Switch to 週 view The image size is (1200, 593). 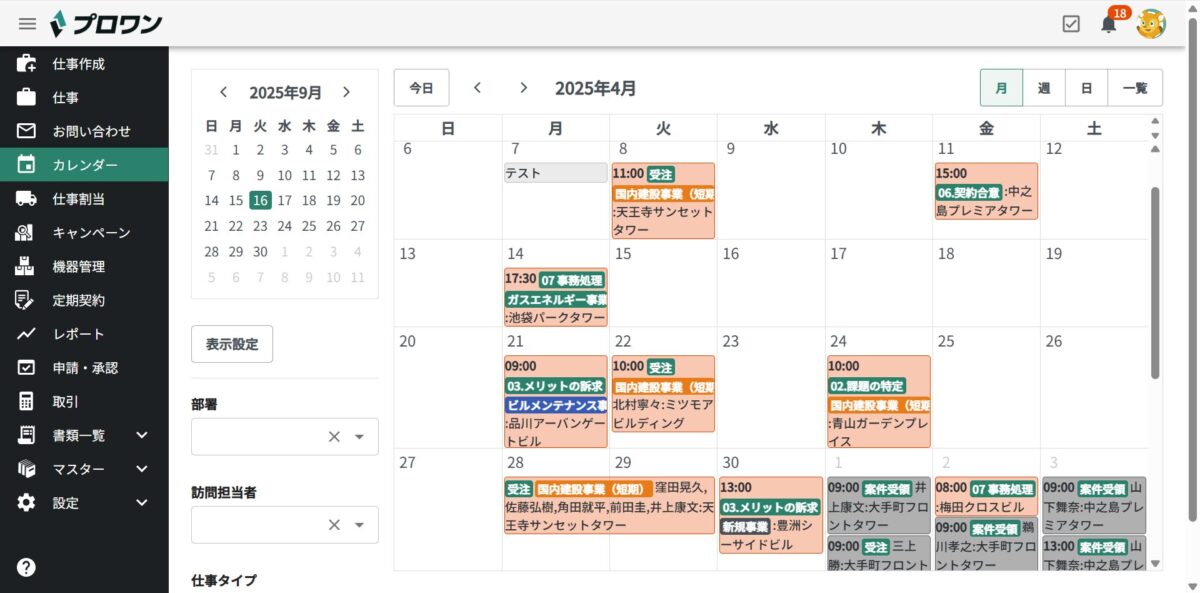(1044, 88)
